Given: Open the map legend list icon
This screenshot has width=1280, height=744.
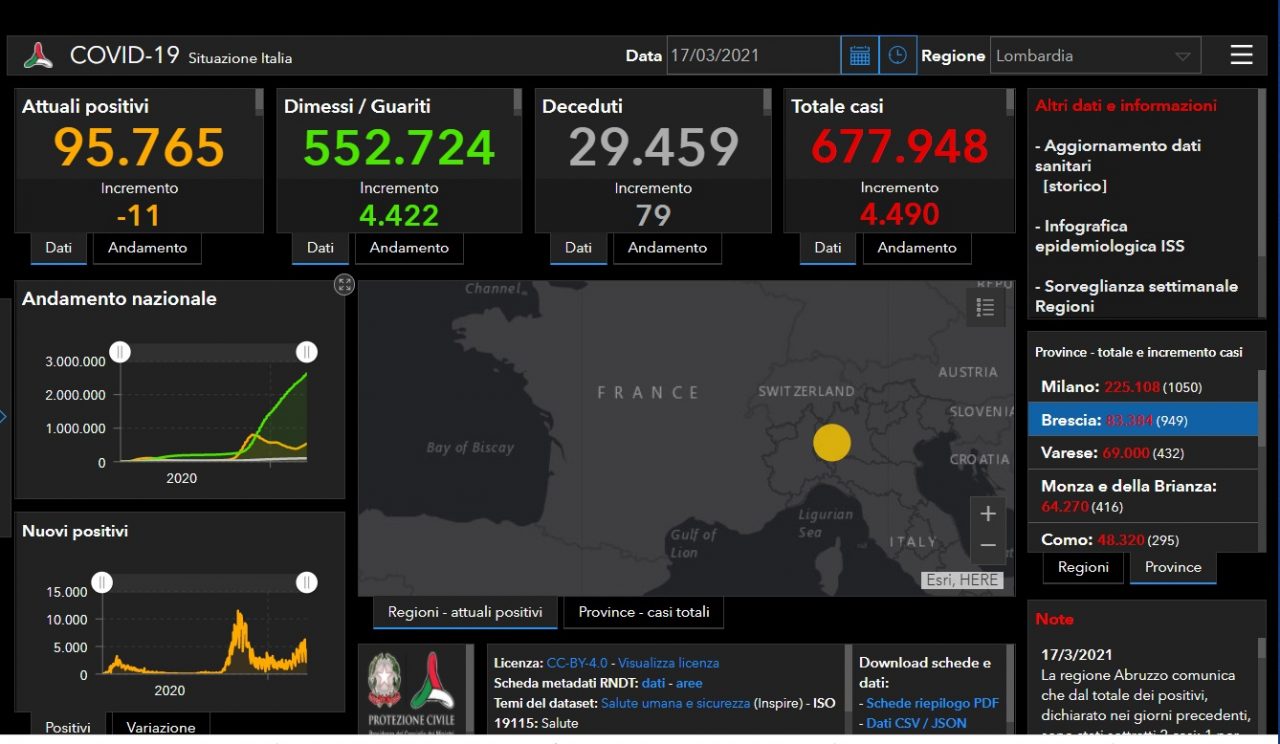Looking at the screenshot, I should pyautogui.click(x=985, y=308).
